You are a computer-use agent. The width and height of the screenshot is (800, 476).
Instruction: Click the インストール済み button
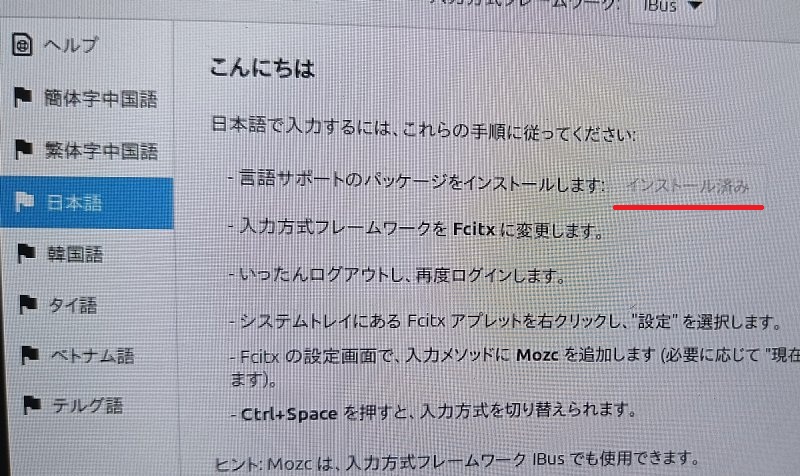tap(688, 185)
